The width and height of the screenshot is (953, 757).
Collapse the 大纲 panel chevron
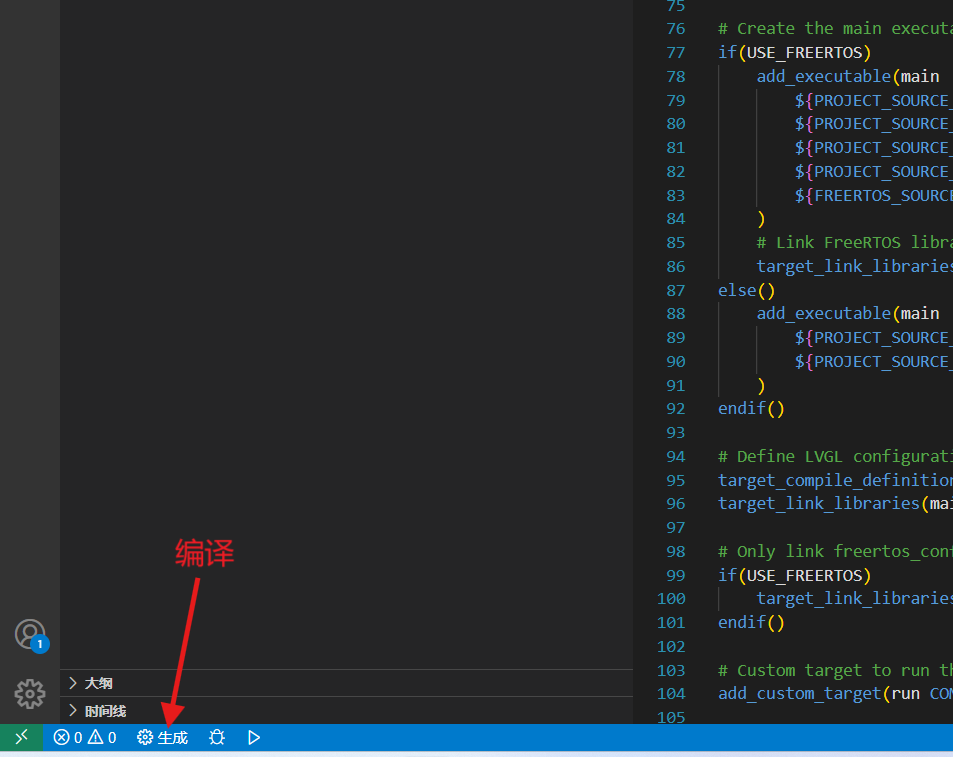[75, 683]
